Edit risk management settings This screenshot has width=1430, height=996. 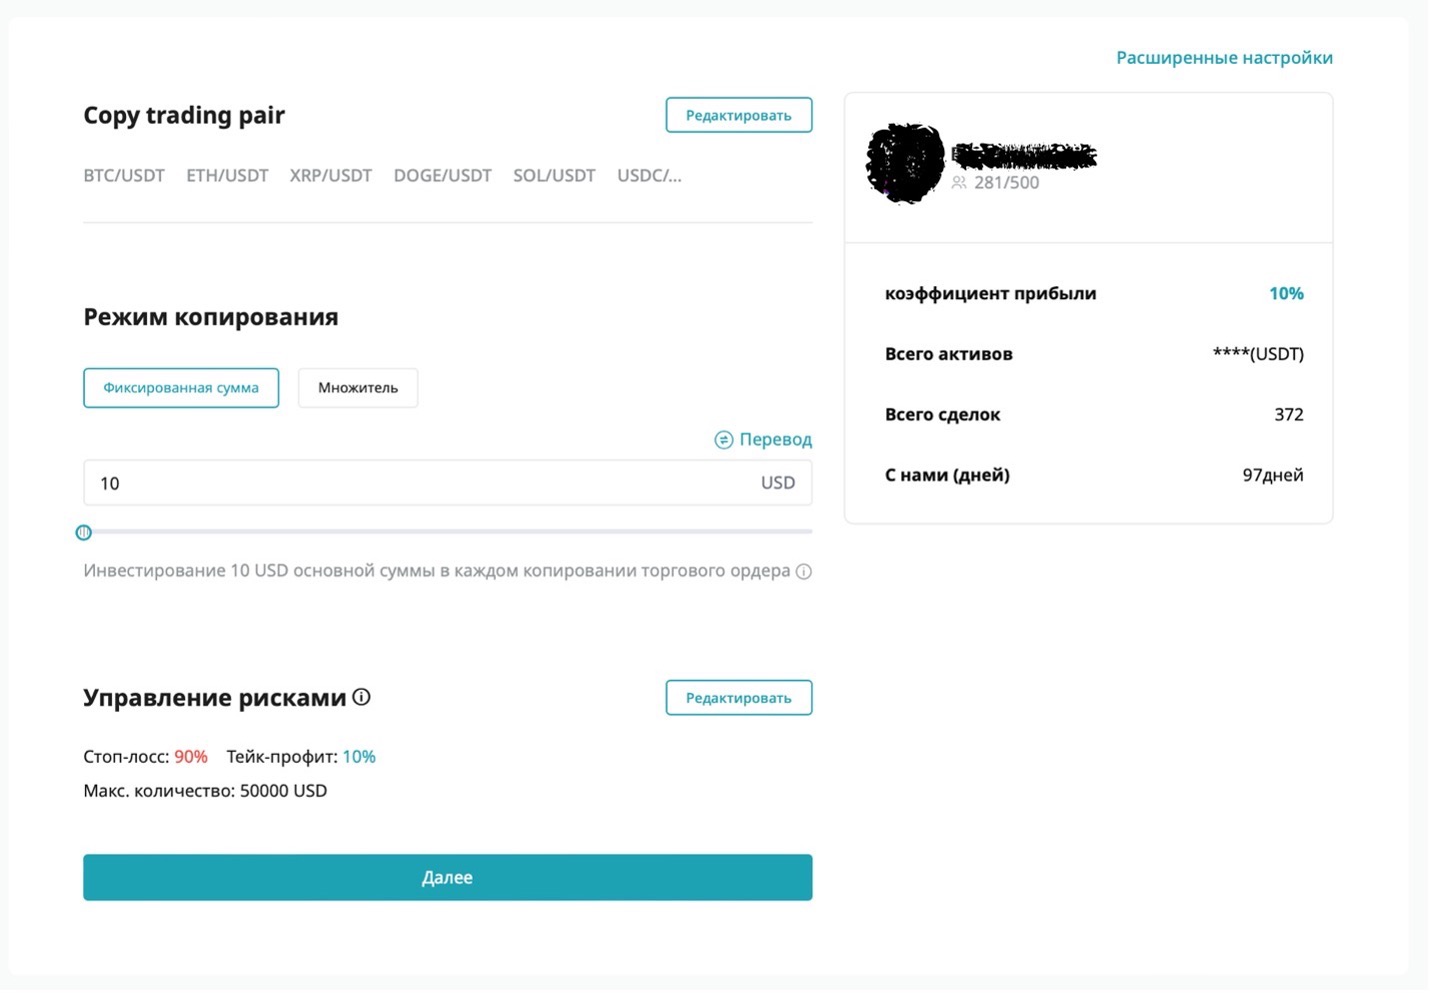[738, 698]
